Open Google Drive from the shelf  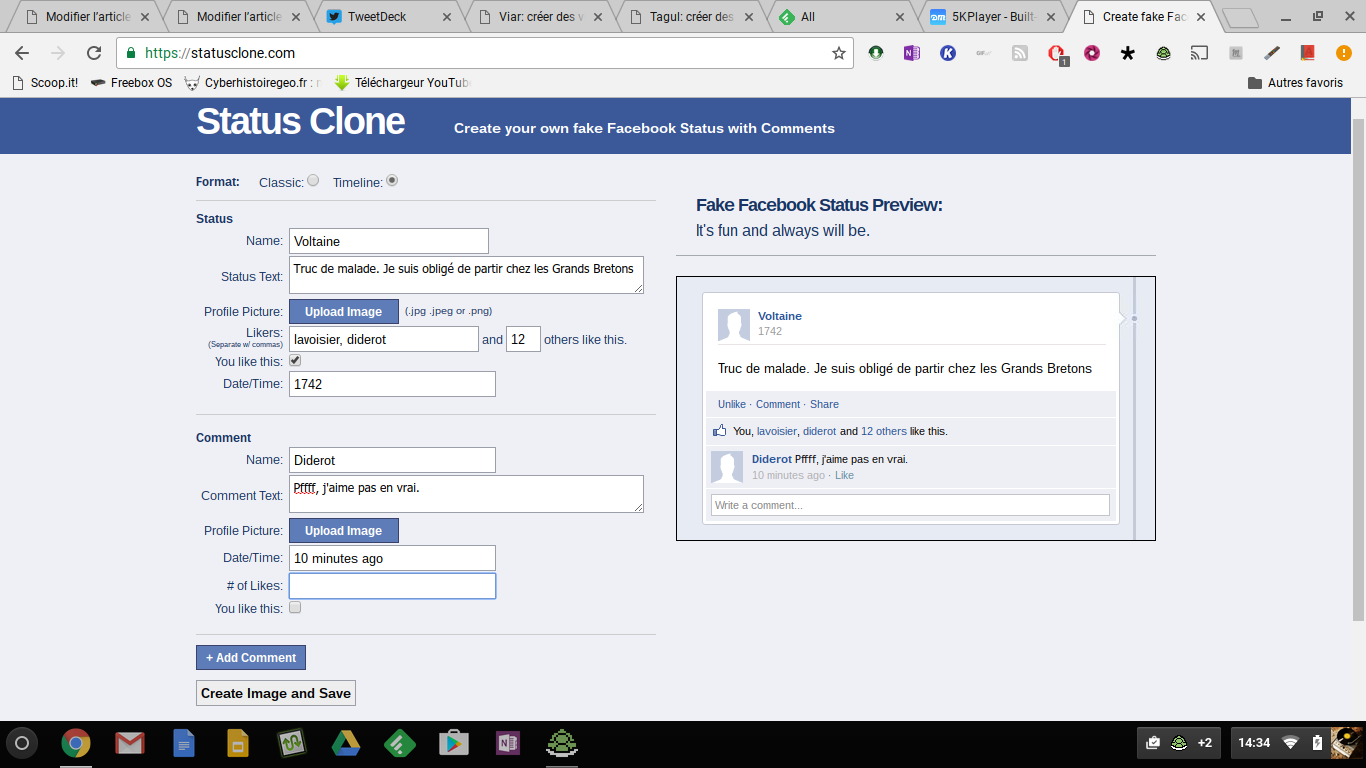click(x=346, y=743)
